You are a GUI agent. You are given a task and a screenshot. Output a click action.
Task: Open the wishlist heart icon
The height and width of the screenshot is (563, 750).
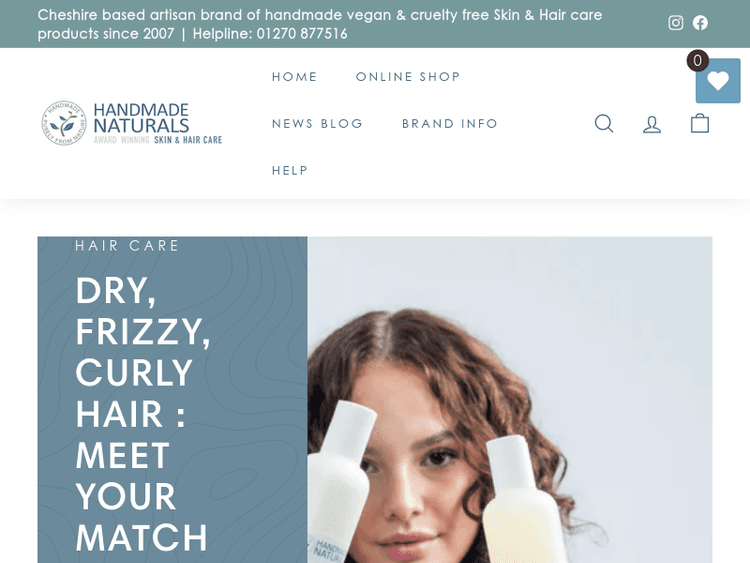tap(718, 81)
